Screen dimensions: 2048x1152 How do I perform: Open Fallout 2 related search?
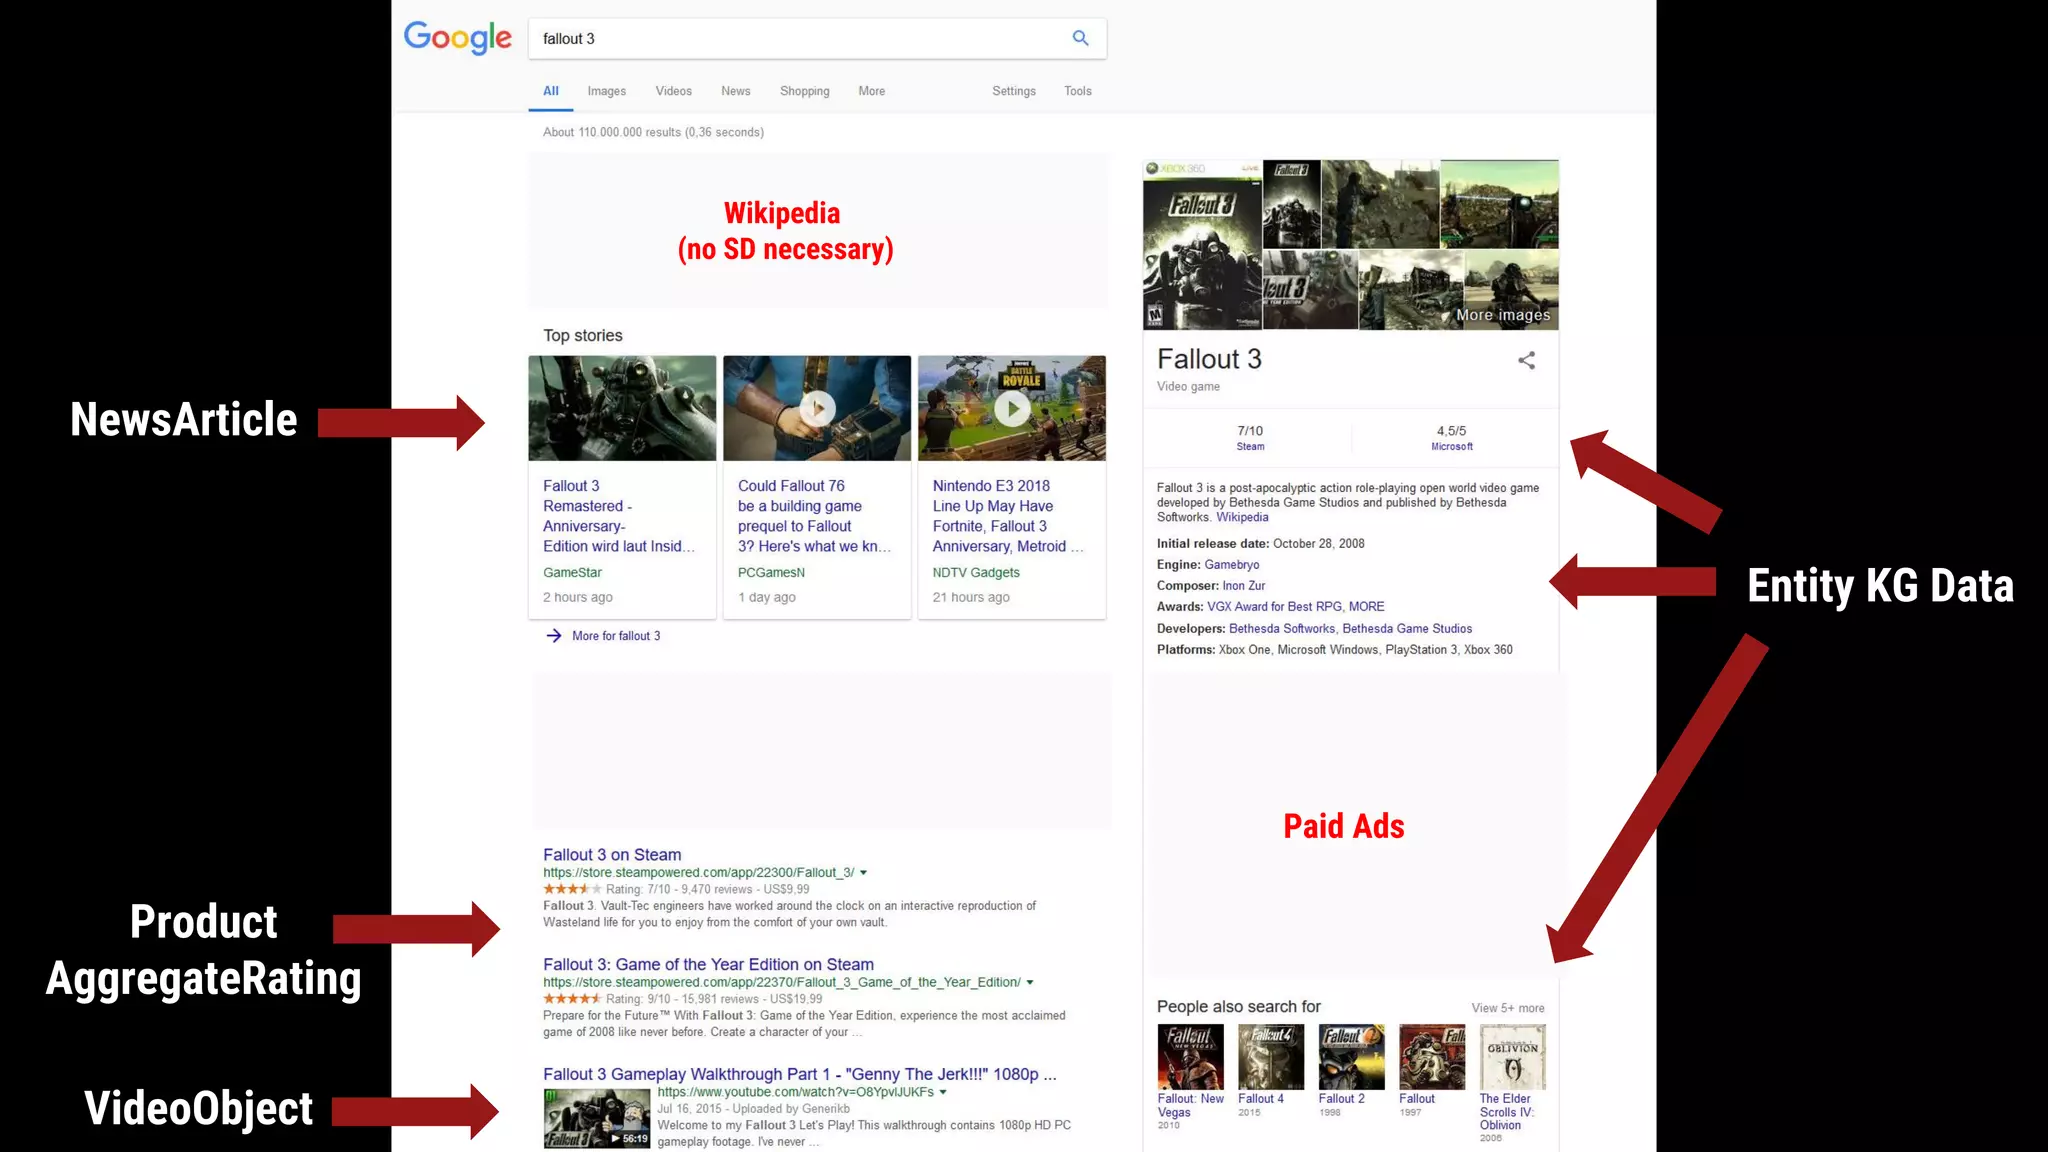click(x=1351, y=1070)
